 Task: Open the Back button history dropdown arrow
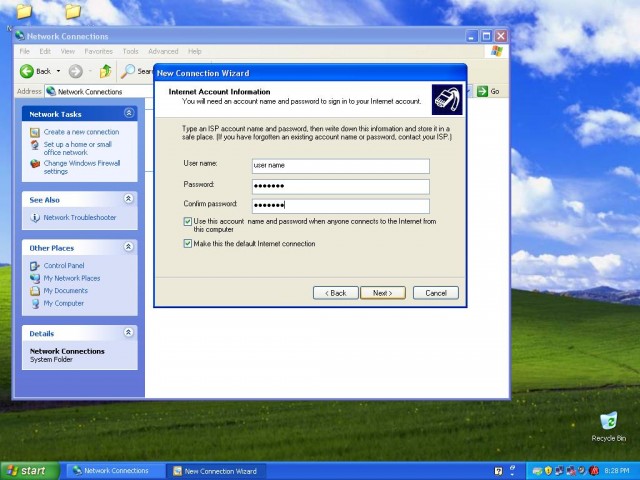(58, 71)
